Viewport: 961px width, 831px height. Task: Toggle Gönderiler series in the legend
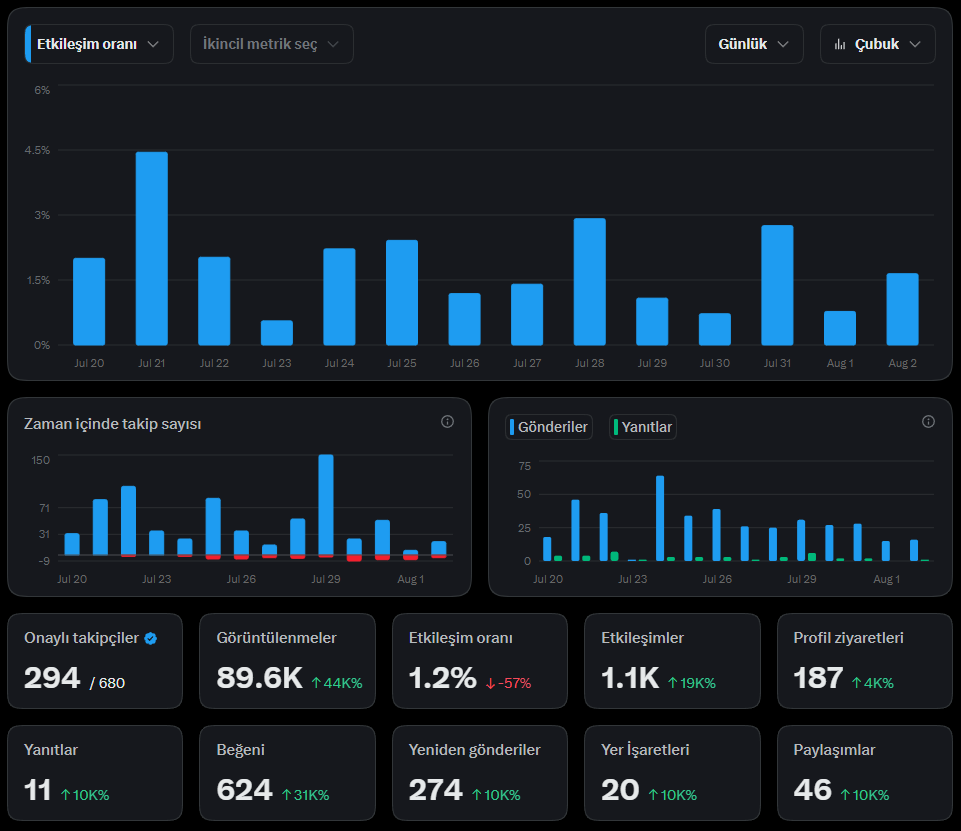pyautogui.click(x=549, y=427)
